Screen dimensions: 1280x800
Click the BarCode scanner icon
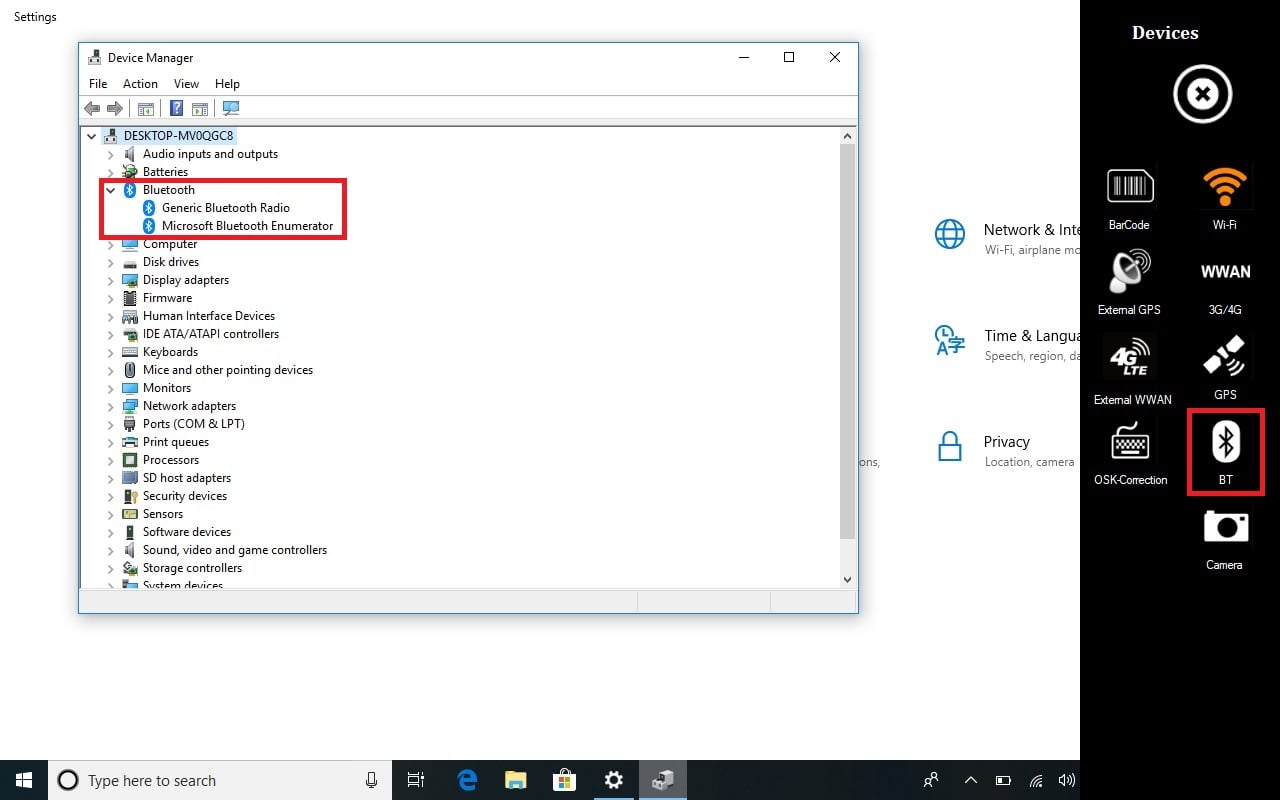pos(1130,187)
